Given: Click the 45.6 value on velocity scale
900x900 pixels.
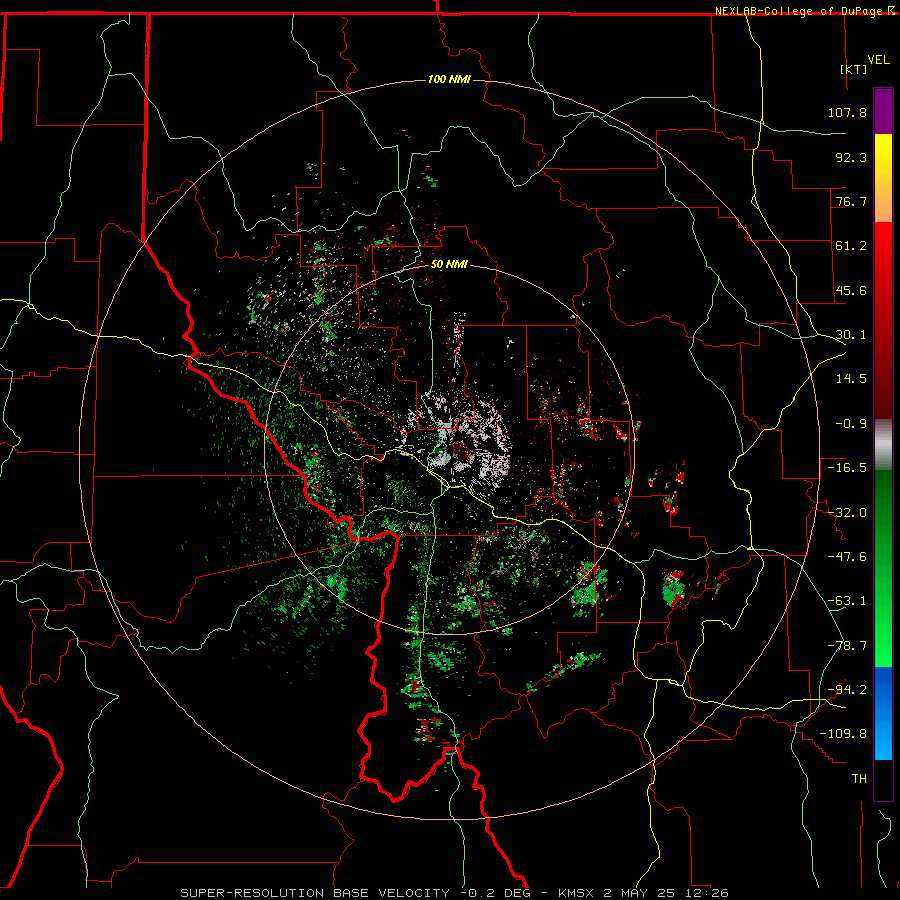Looking at the screenshot, I should point(851,290).
